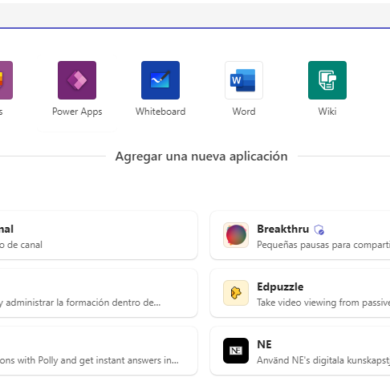Open the Edpuzzle app card
This screenshot has height=390, width=390.
[300, 293]
